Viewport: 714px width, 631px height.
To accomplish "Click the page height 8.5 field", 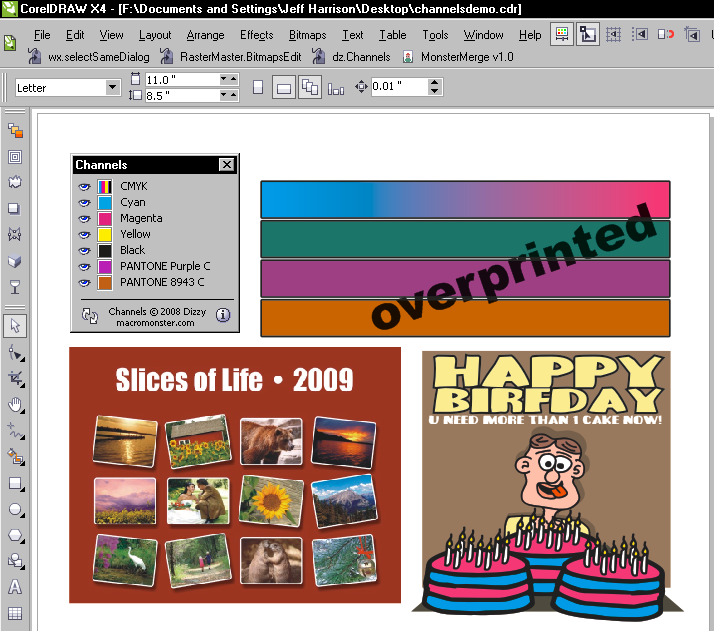I will (x=182, y=96).
